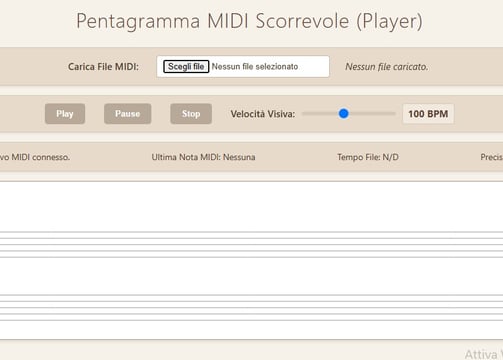Click the 'Nessun file caricato.' status
503x360 pixels.
pyautogui.click(x=387, y=67)
